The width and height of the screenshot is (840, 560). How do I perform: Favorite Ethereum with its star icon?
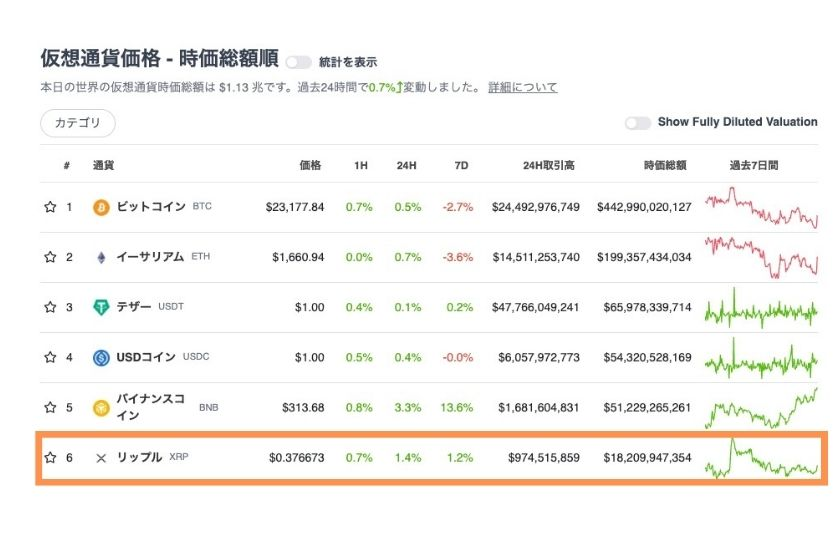tap(50, 257)
